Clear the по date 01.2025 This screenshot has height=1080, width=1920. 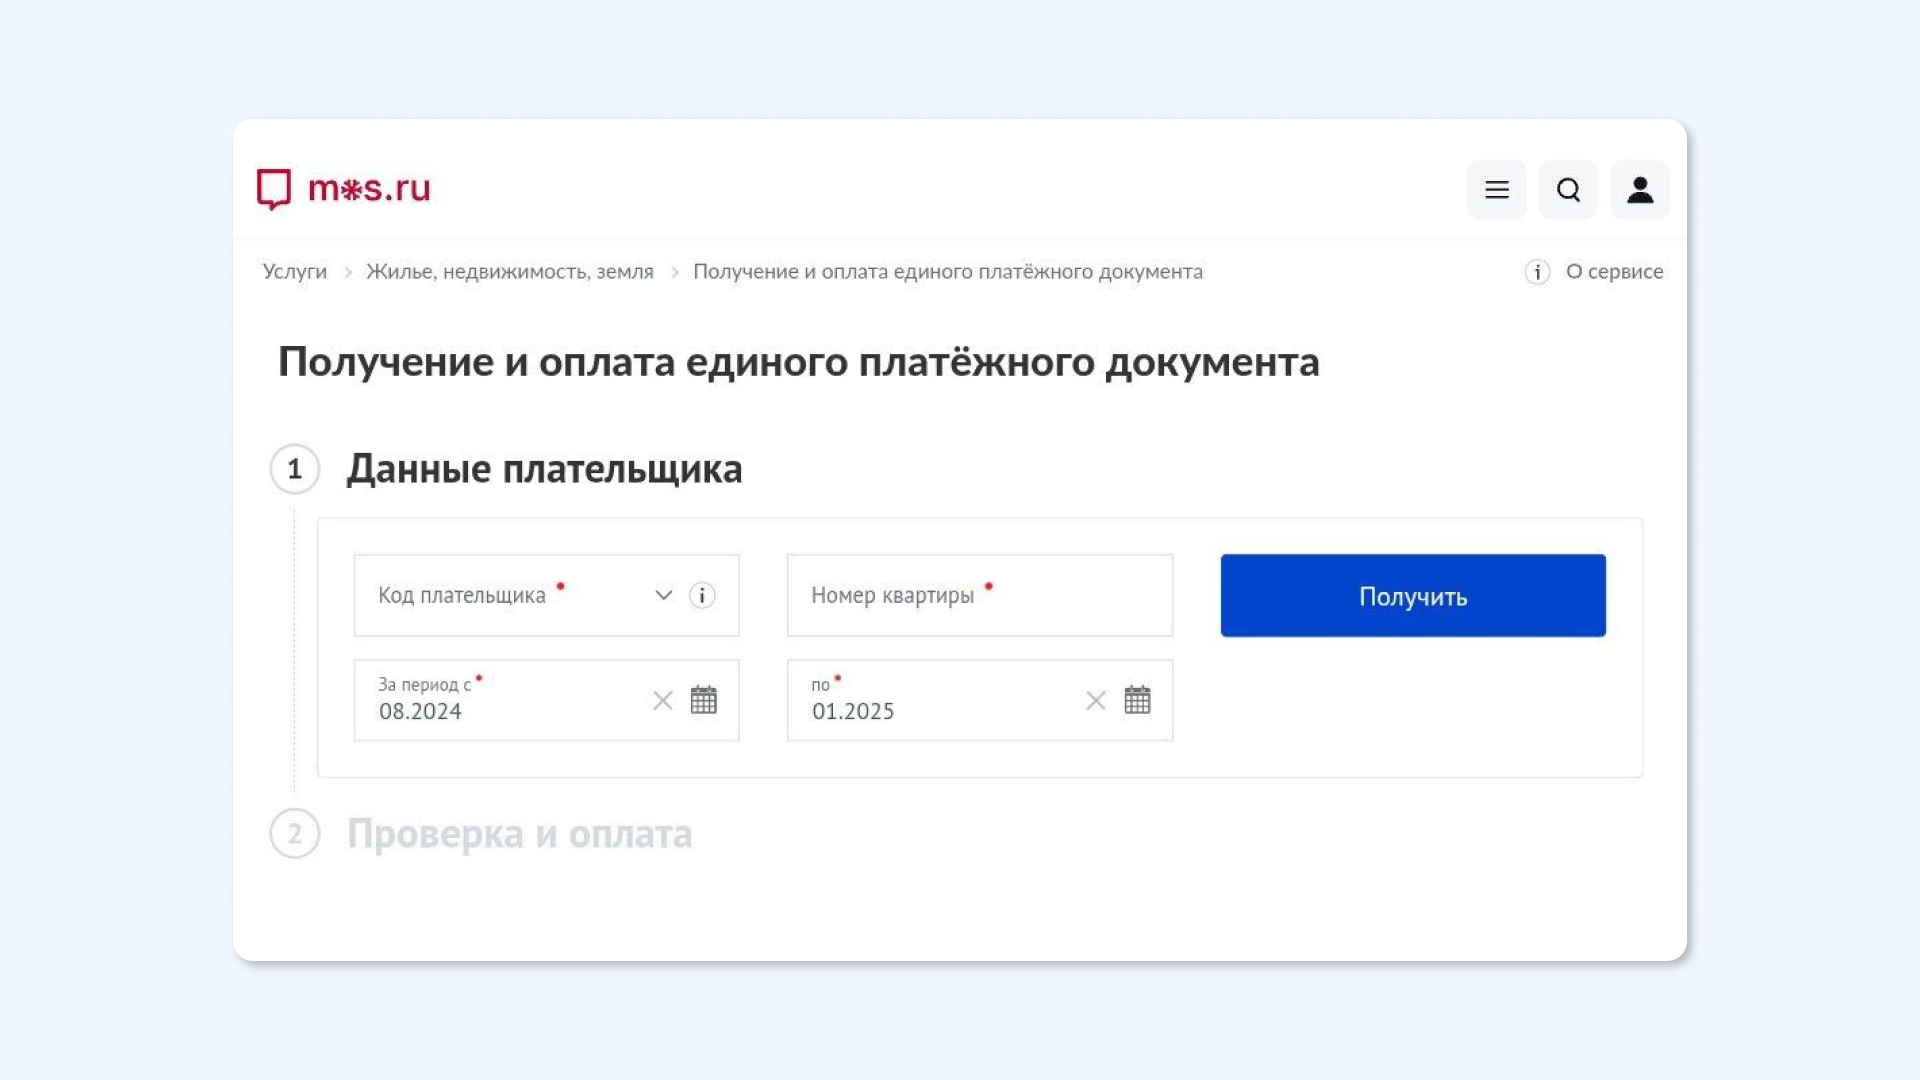coord(1096,701)
